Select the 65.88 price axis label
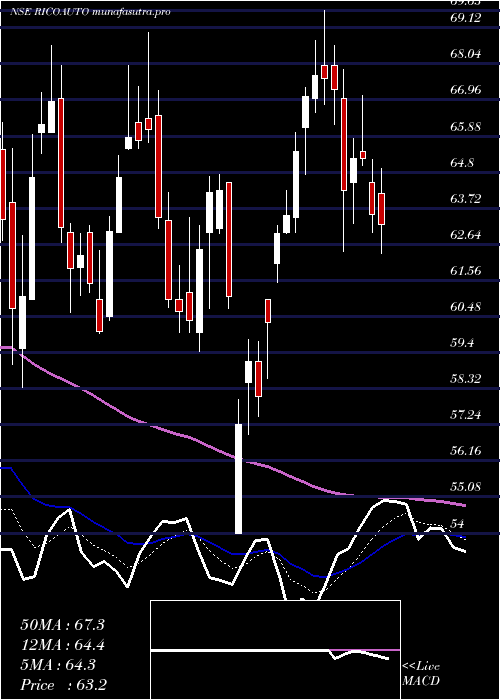 tap(466, 126)
